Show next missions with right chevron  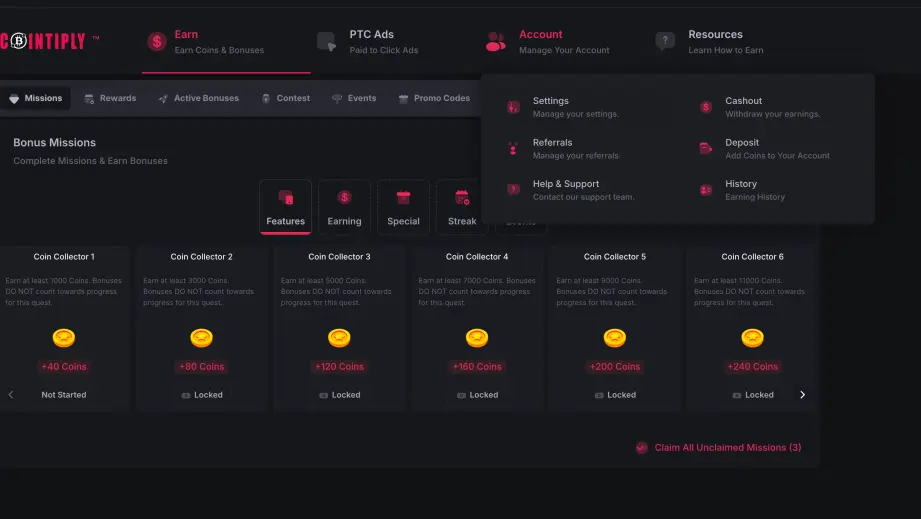[802, 395]
